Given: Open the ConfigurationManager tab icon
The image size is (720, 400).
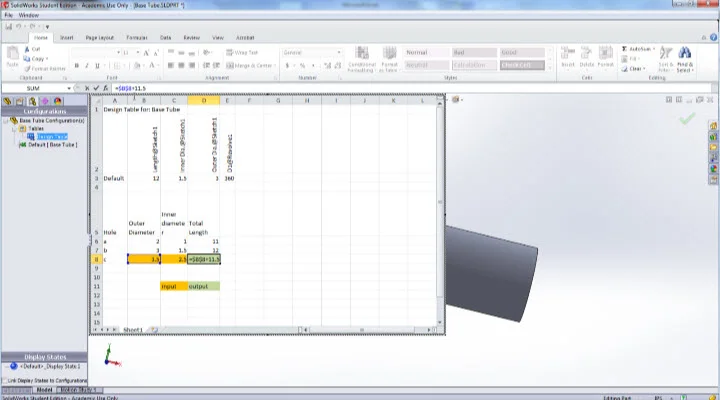Looking at the screenshot, I should point(33,101).
